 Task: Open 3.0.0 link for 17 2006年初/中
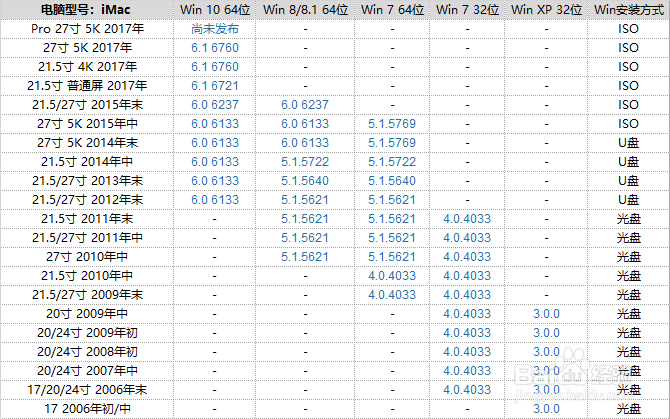[x=547, y=409]
